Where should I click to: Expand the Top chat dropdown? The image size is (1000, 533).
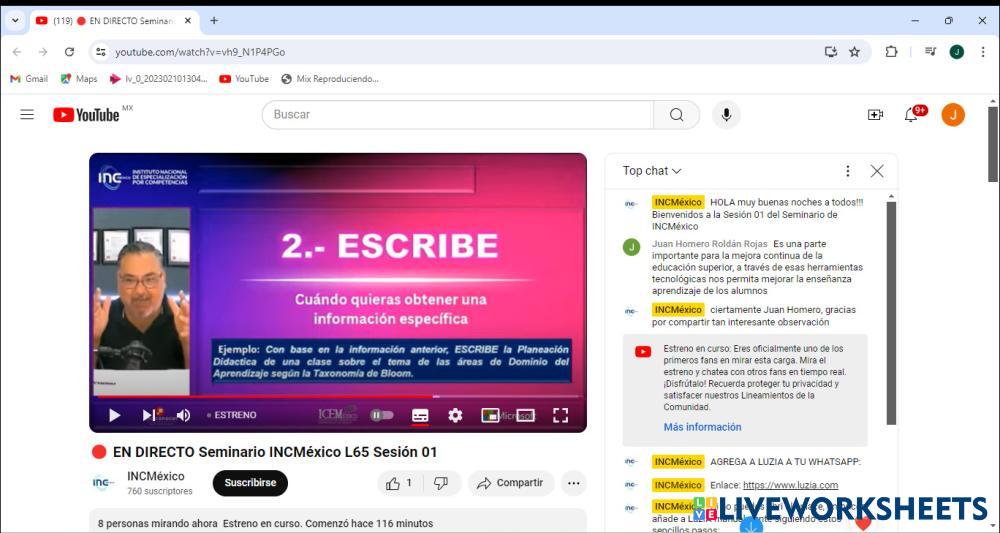[652, 171]
